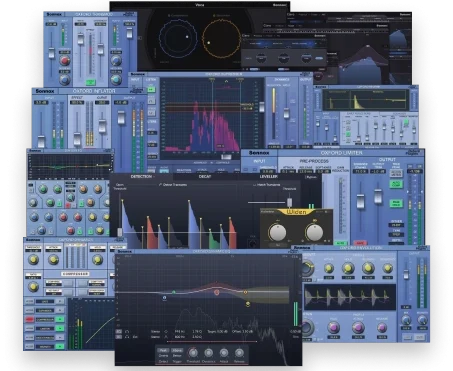Screen dimensions: 453x371
Task: Toggle the Warmth IN button in Oxford Dynamics
Action: [x=60, y=346]
